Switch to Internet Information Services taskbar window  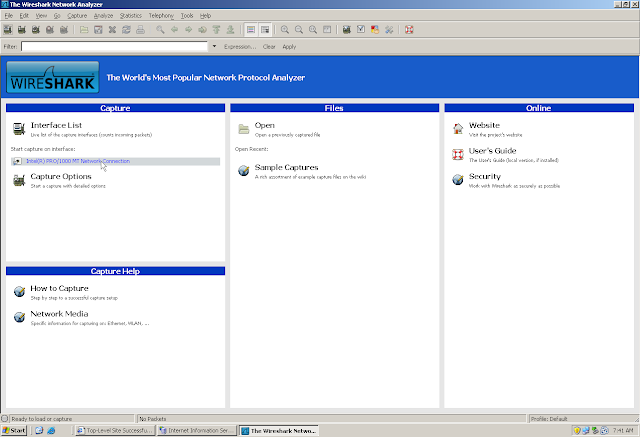tap(197, 430)
